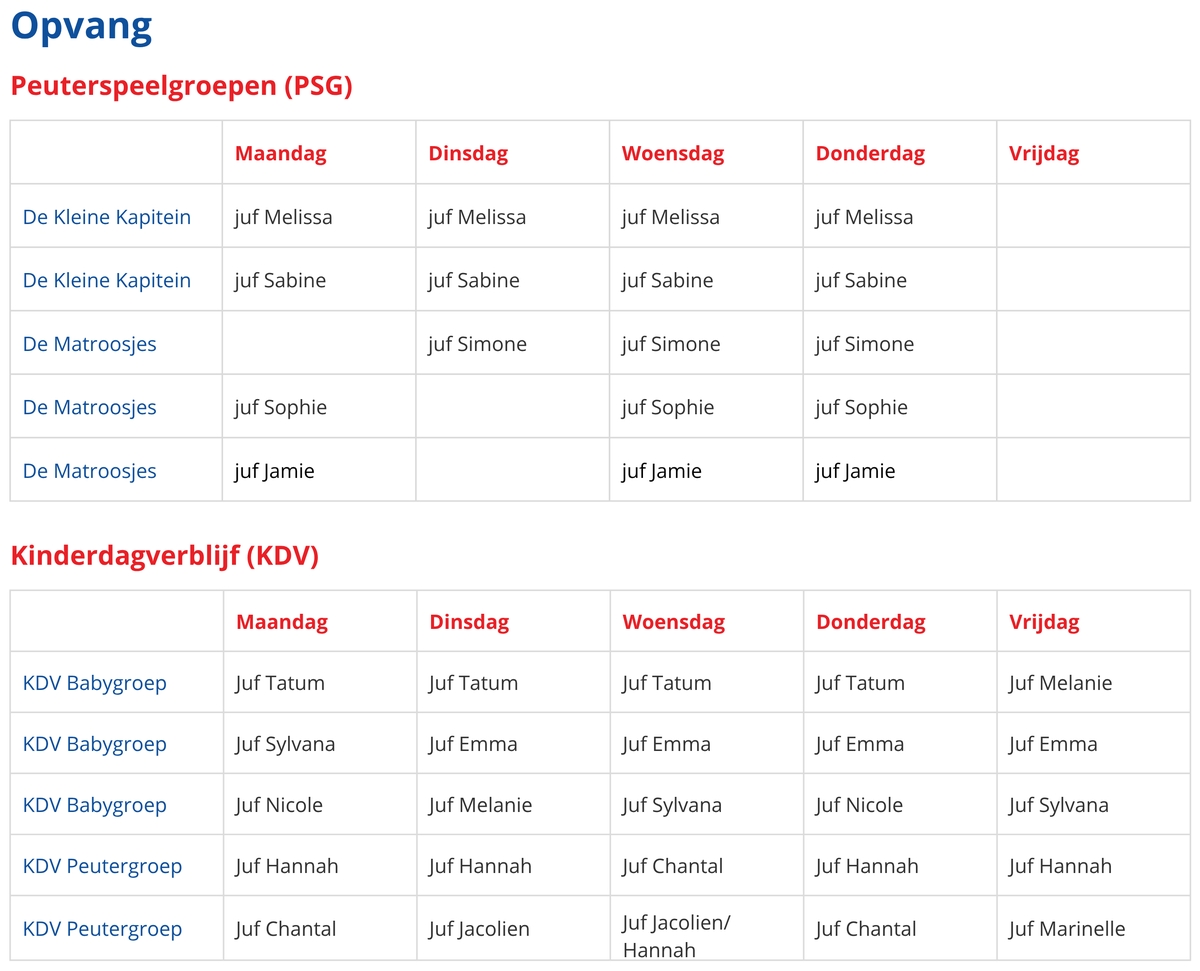Click the Opvang page title

tap(82, 27)
